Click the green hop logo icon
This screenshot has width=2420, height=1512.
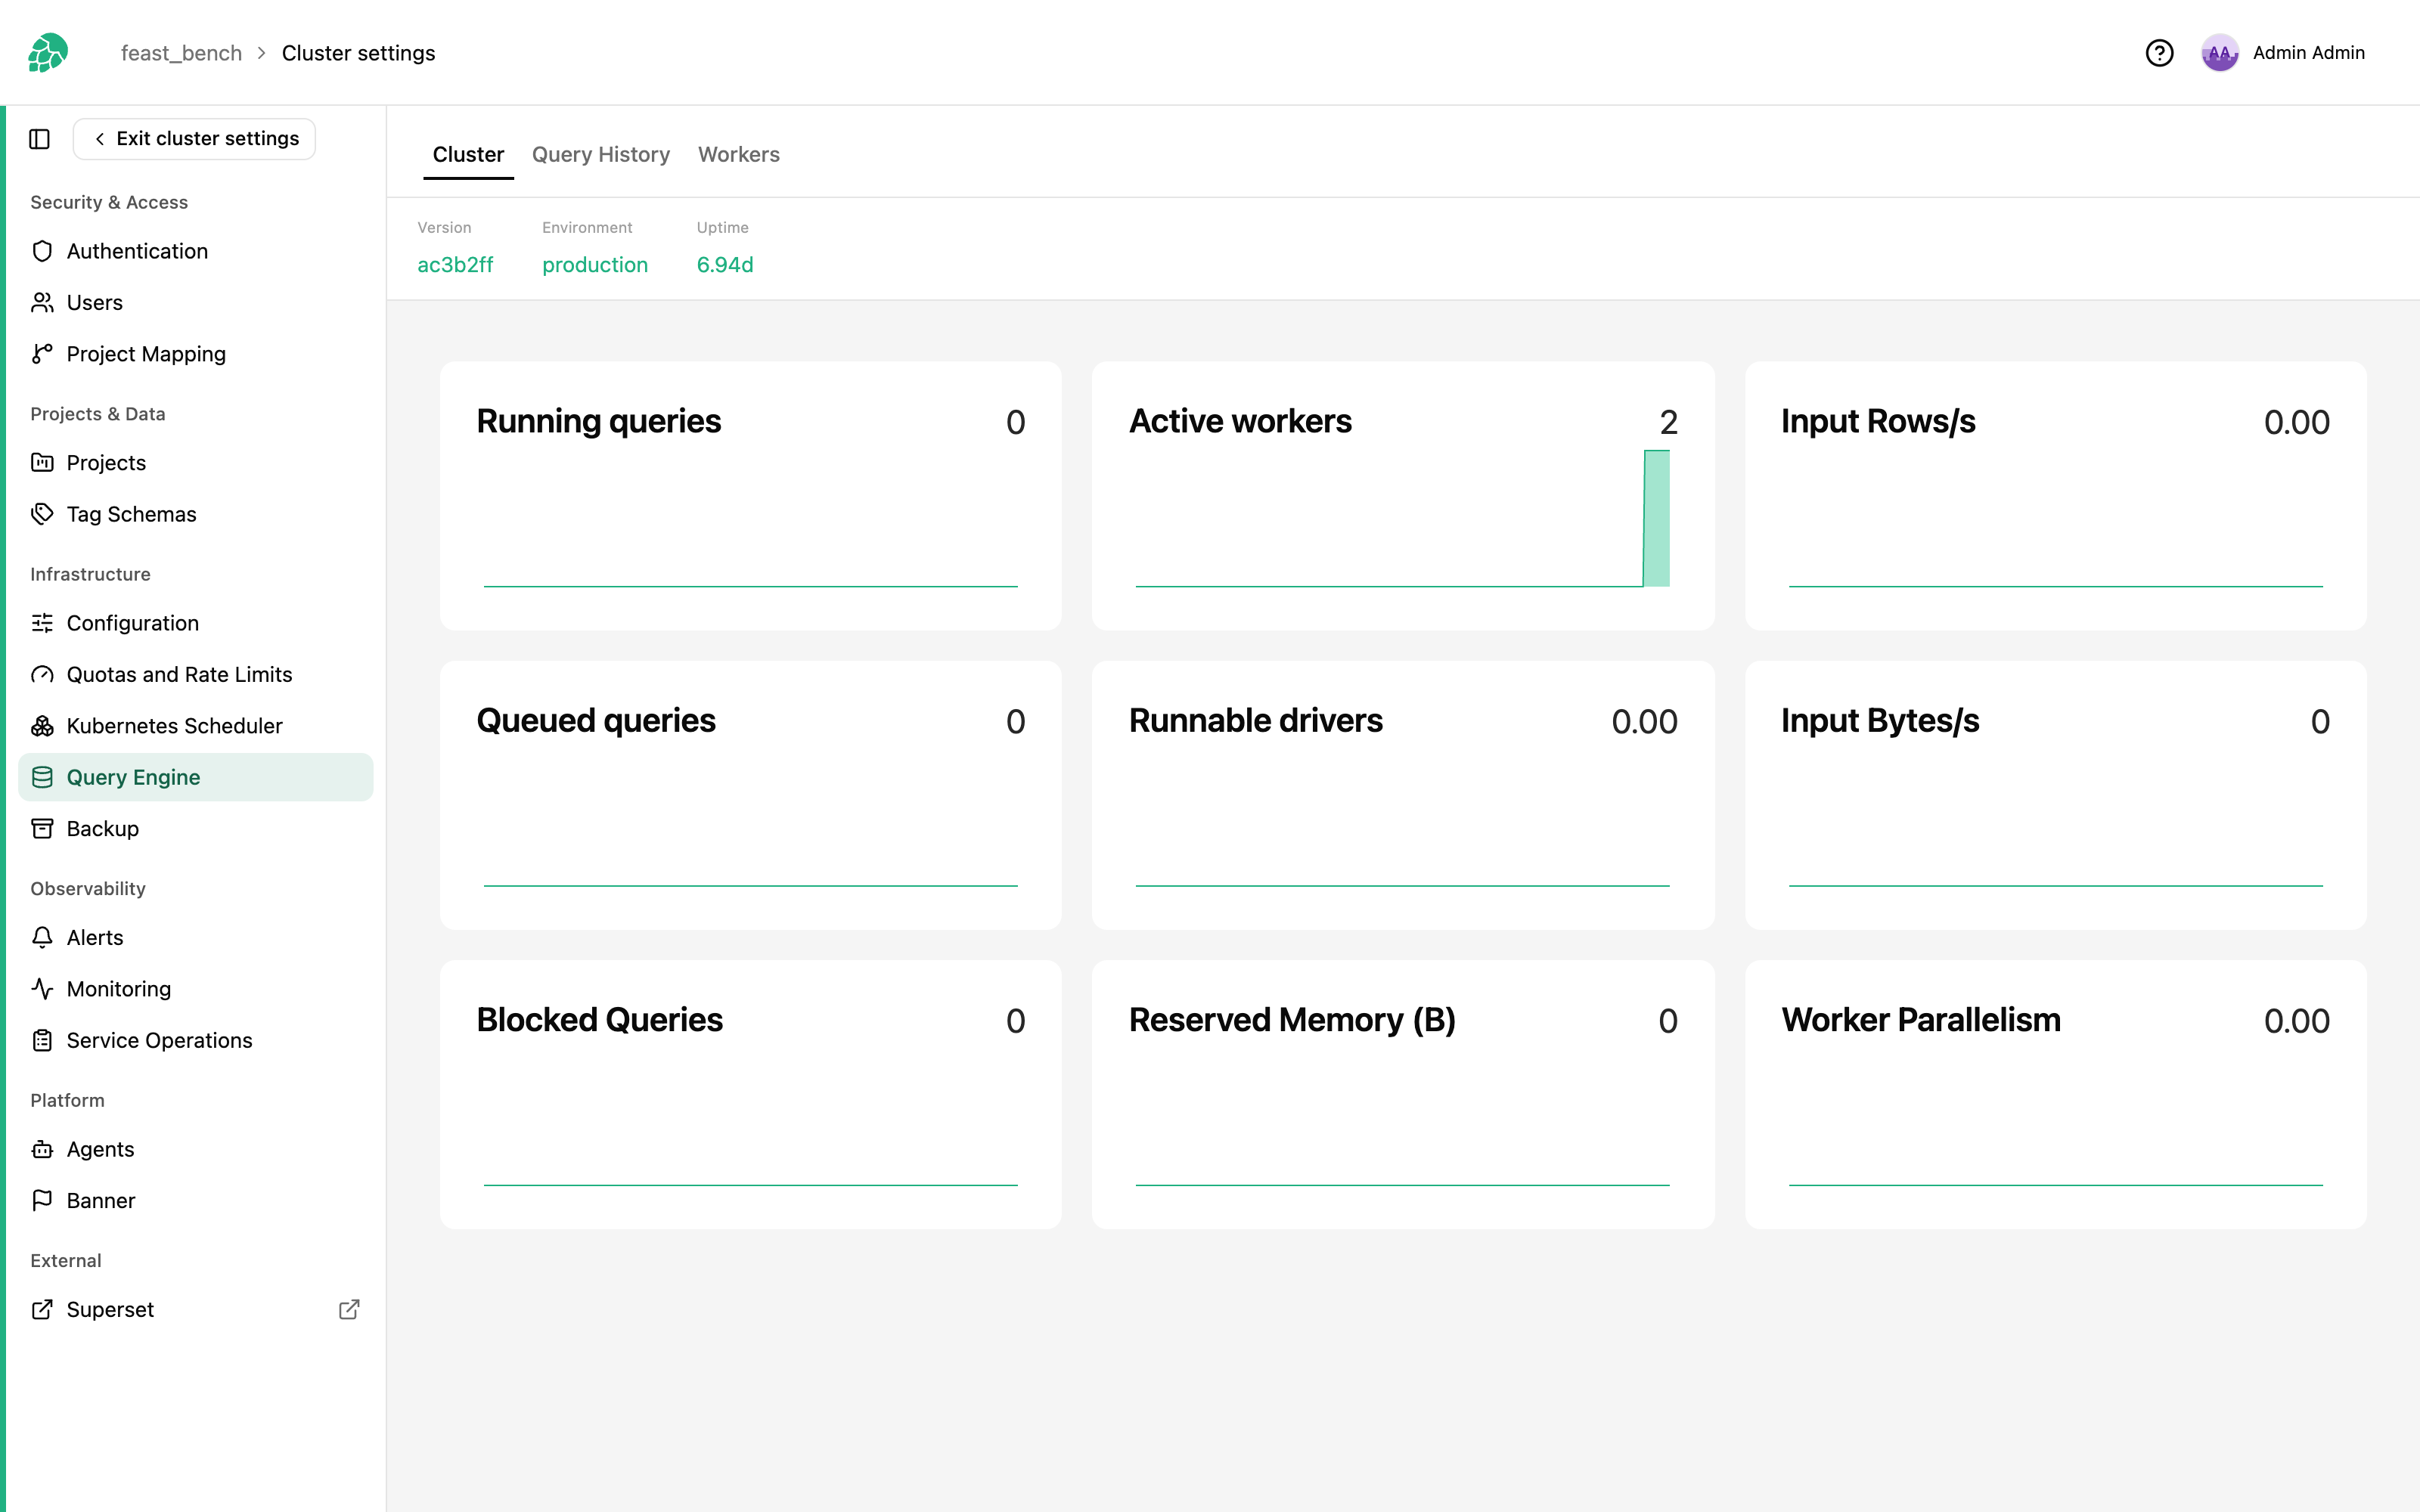47,53
